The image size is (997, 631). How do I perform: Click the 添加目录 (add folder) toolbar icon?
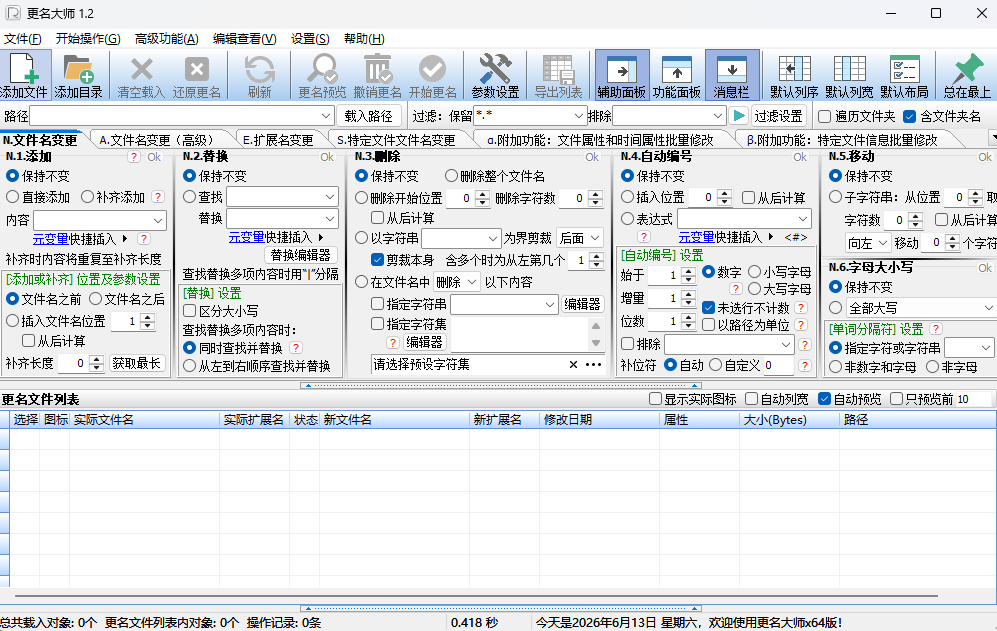pos(78,75)
